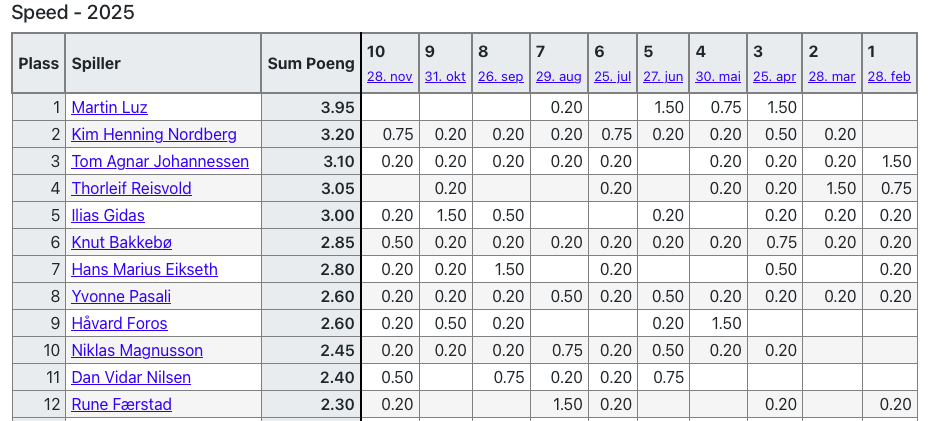Viewport: 932px width, 421px height.
Task: Go to Håvard Foros player page
Action: [x=119, y=324]
